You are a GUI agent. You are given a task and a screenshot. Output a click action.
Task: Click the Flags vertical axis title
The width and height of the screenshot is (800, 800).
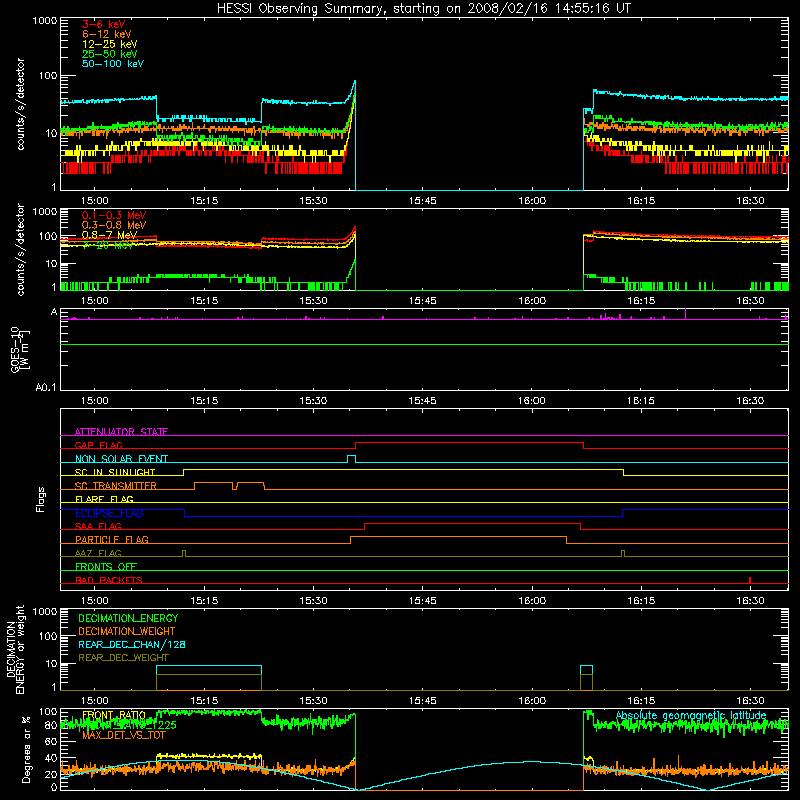40,499
